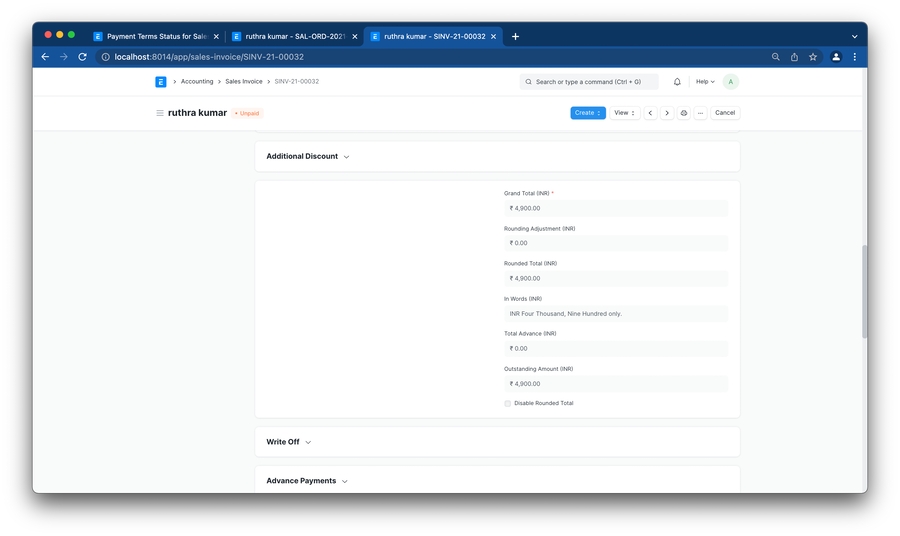Open the user avatar menu
This screenshot has width=900, height=536.
731,82
